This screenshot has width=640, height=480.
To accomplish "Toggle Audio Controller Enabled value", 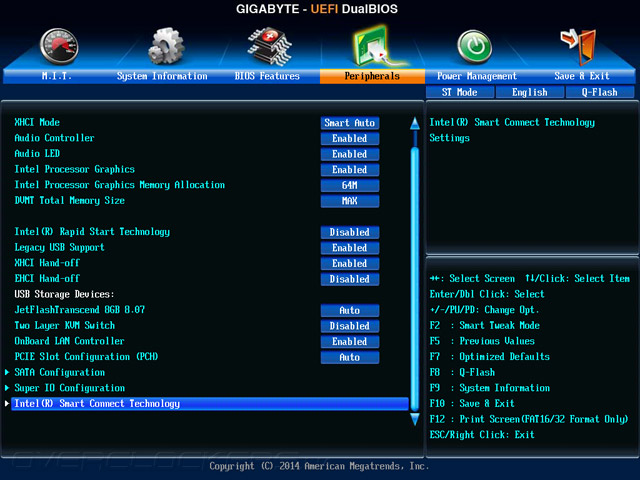I will tap(350, 138).
